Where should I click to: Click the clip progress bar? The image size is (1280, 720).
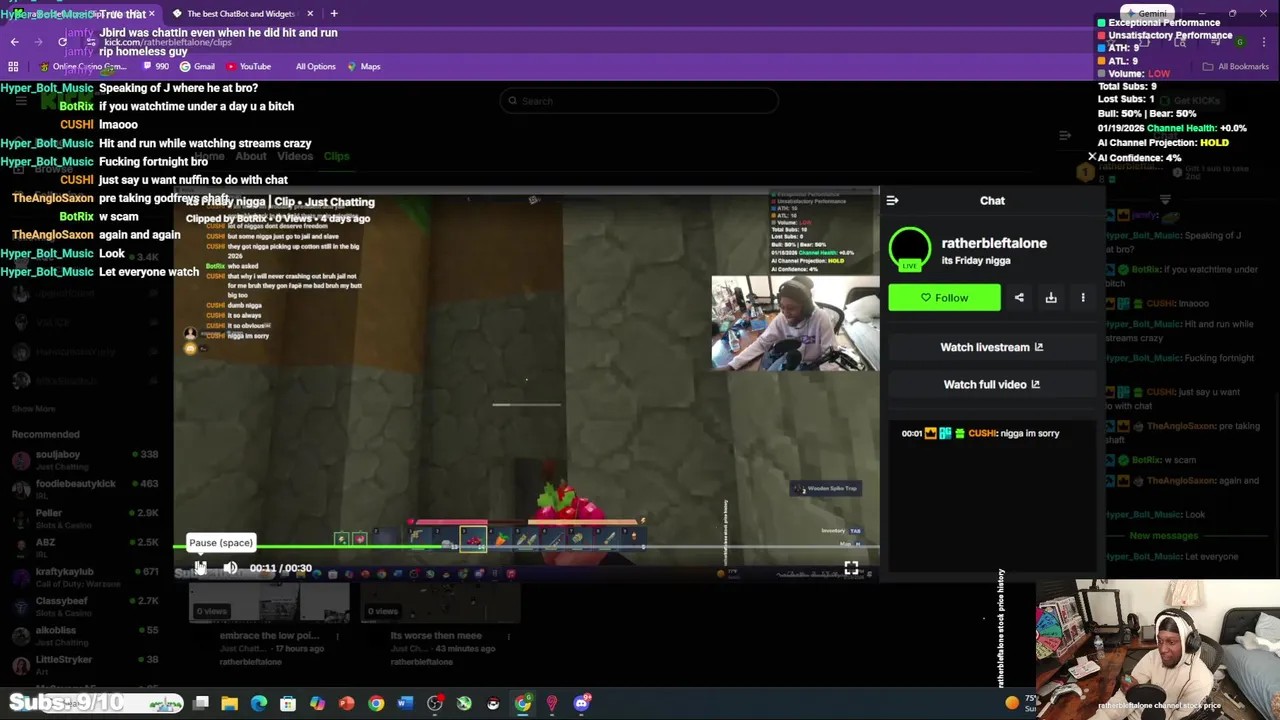click(x=526, y=546)
